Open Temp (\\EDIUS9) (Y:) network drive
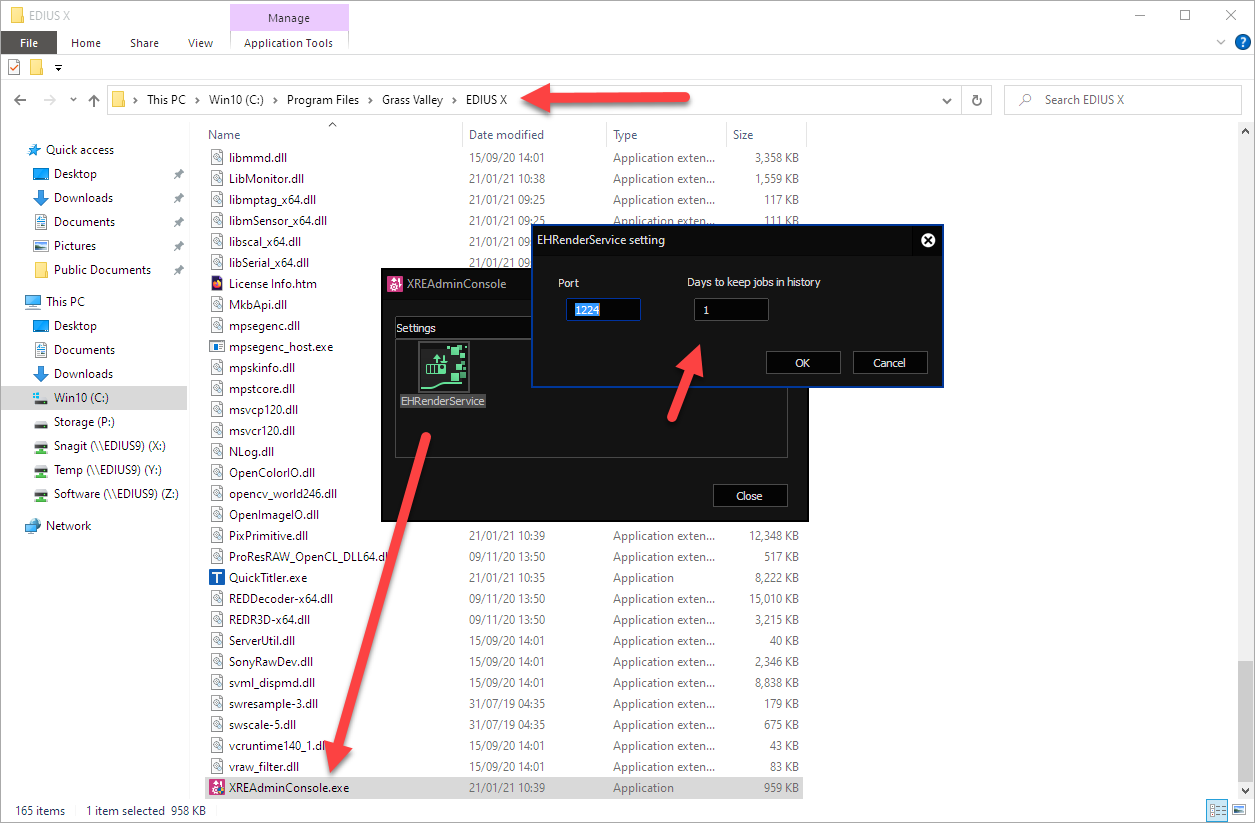Image resolution: width=1255 pixels, height=823 pixels. 108,470
